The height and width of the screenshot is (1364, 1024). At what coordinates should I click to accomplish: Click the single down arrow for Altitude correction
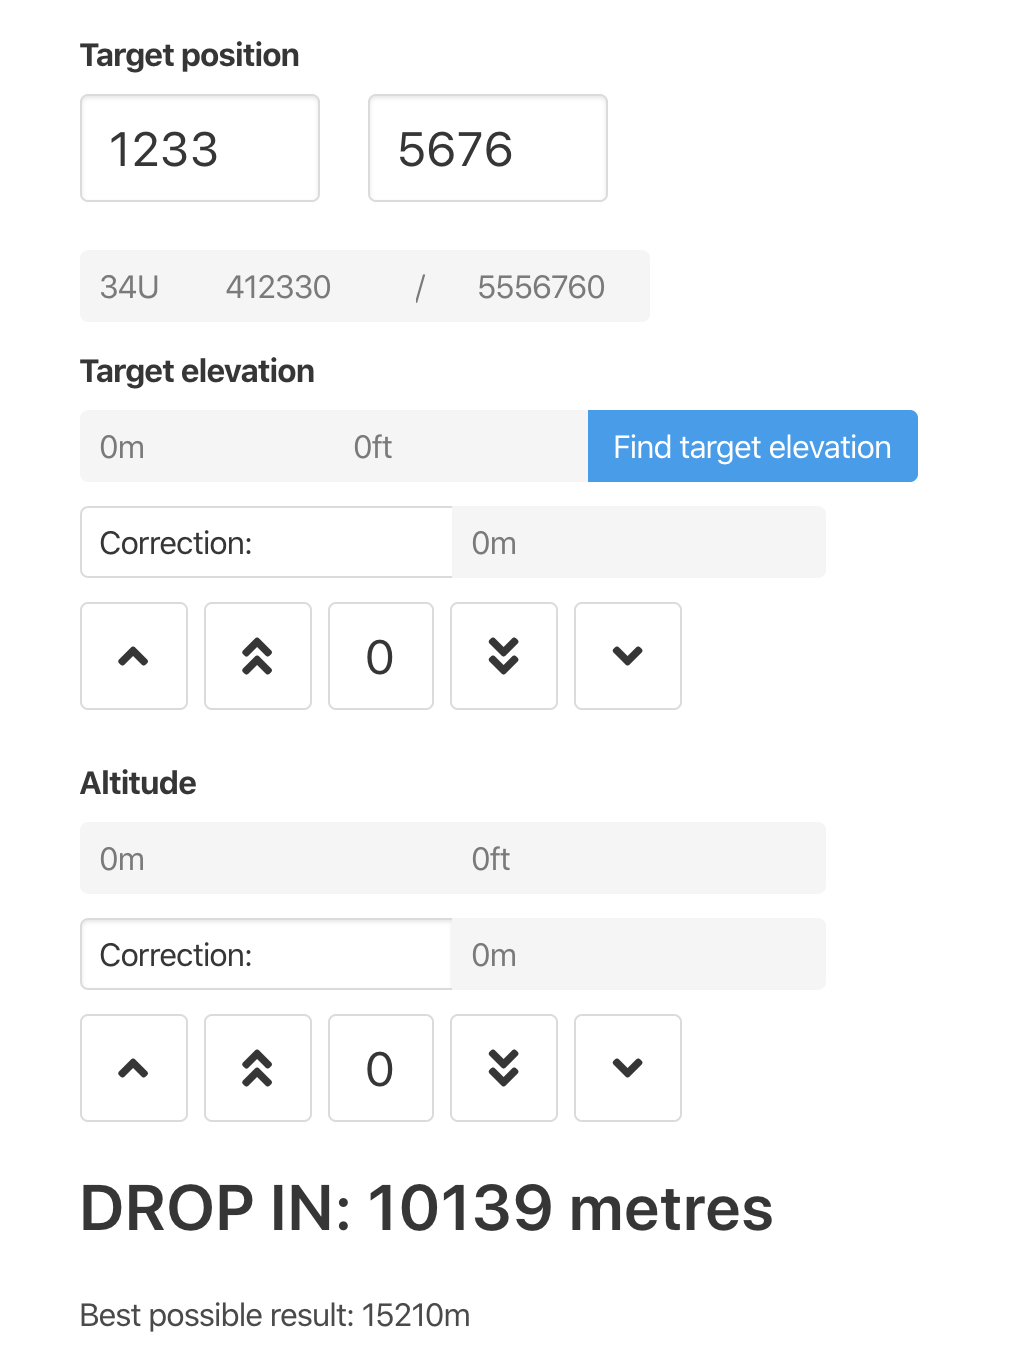(627, 1068)
